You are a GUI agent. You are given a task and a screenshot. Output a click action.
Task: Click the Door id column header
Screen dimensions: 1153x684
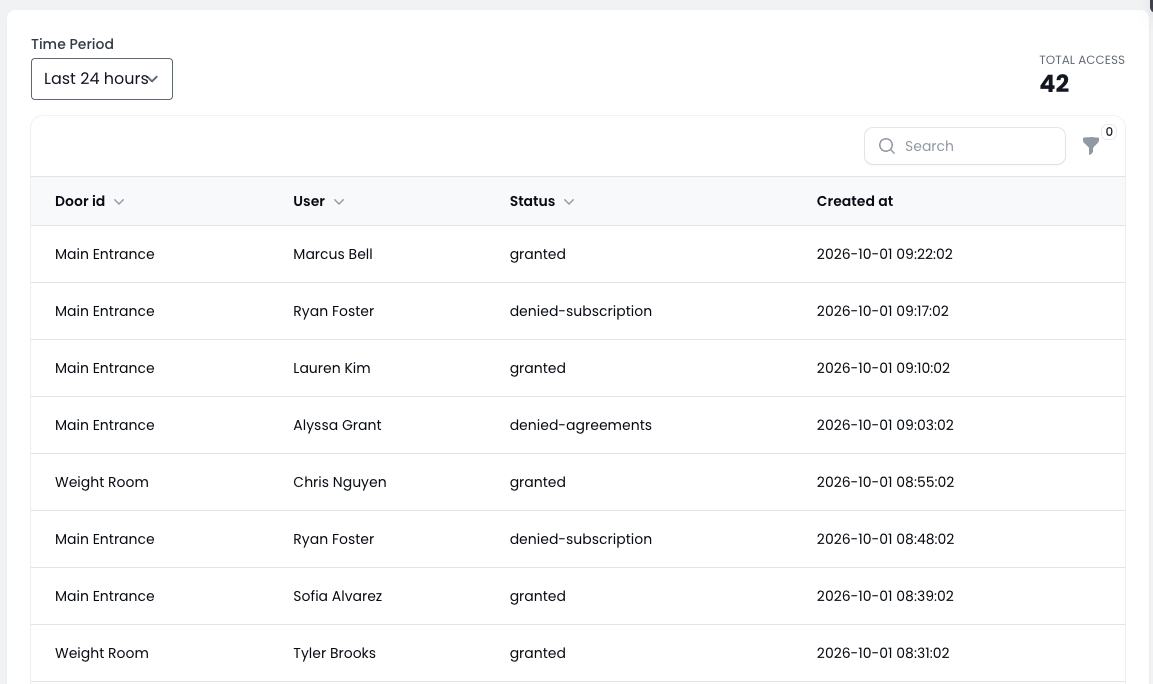[80, 201]
